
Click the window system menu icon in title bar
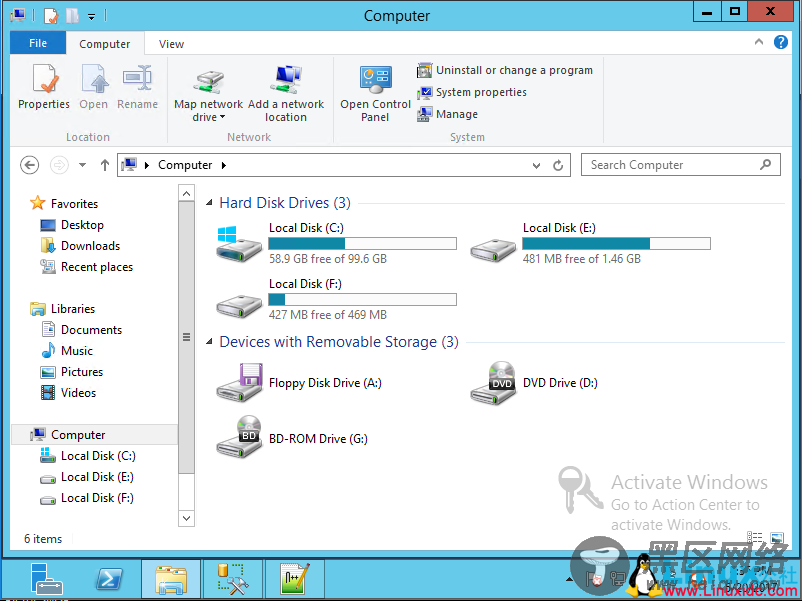(18, 15)
